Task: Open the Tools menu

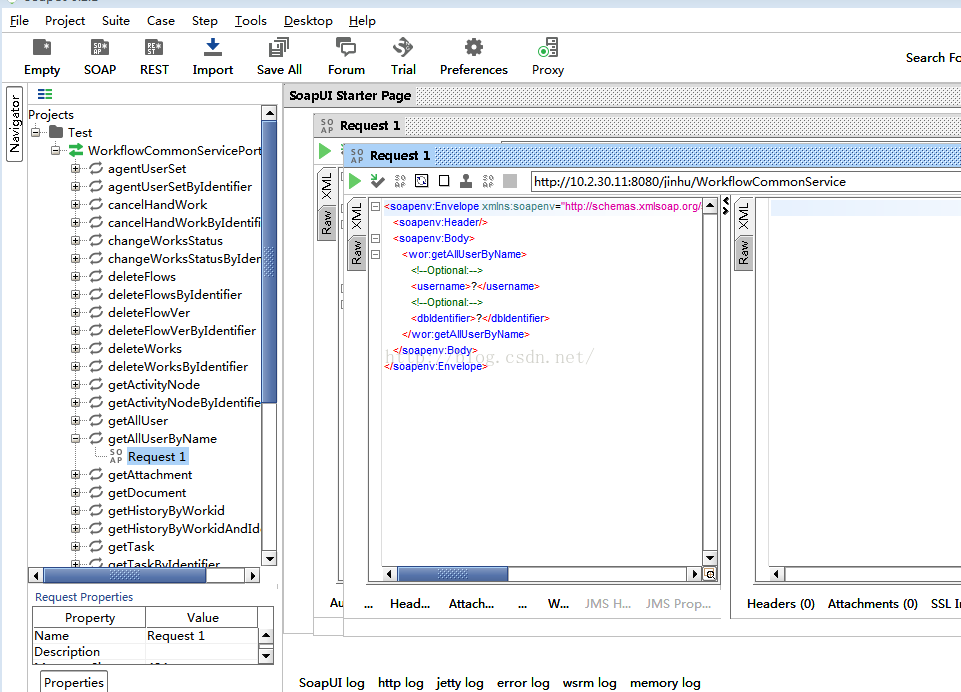Action: click(x=251, y=20)
